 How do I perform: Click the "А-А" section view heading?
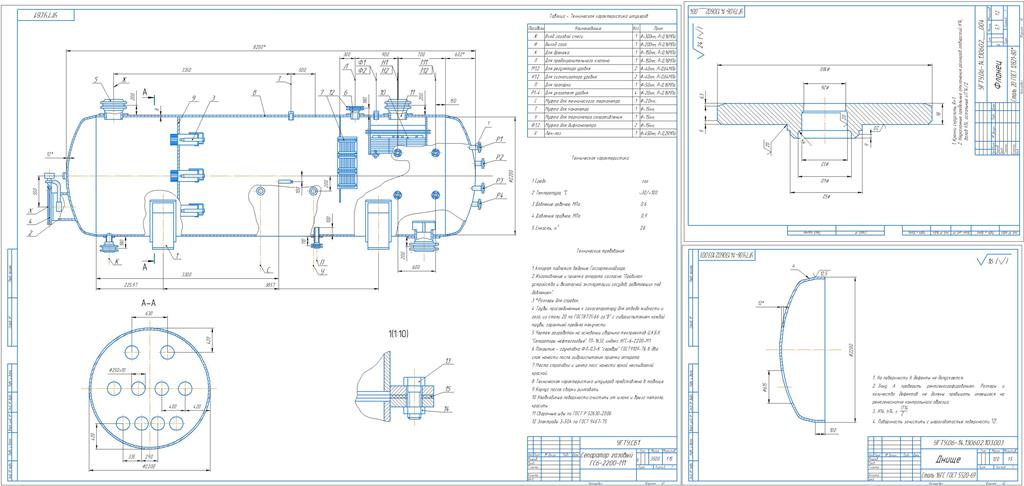[148, 303]
